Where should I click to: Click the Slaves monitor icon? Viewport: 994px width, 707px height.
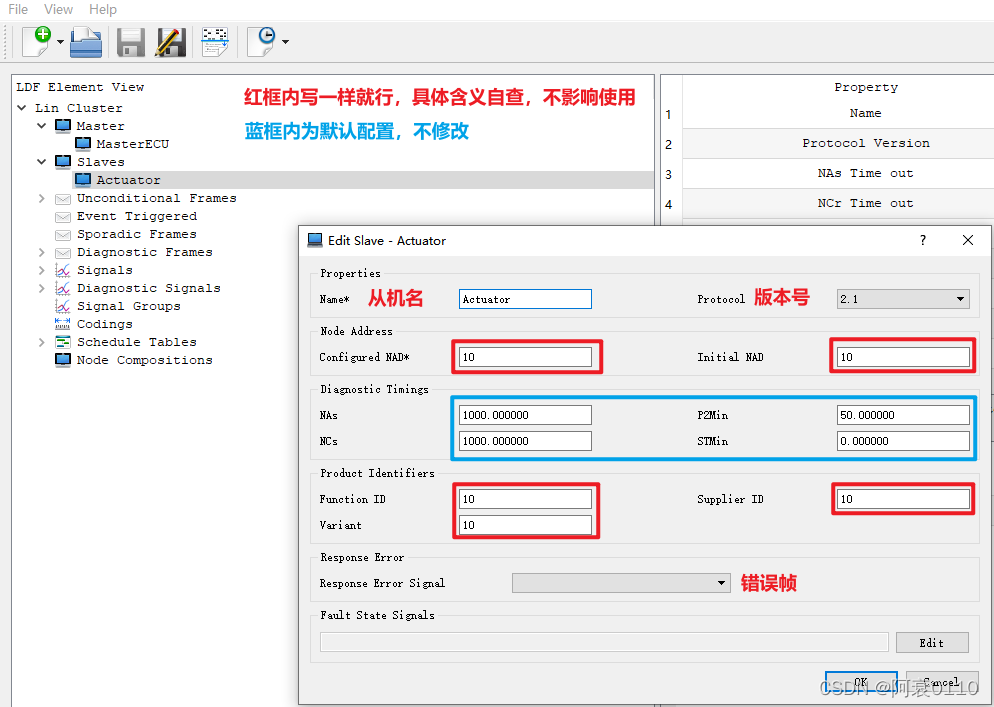pyautogui.click(x=63, y=162)
